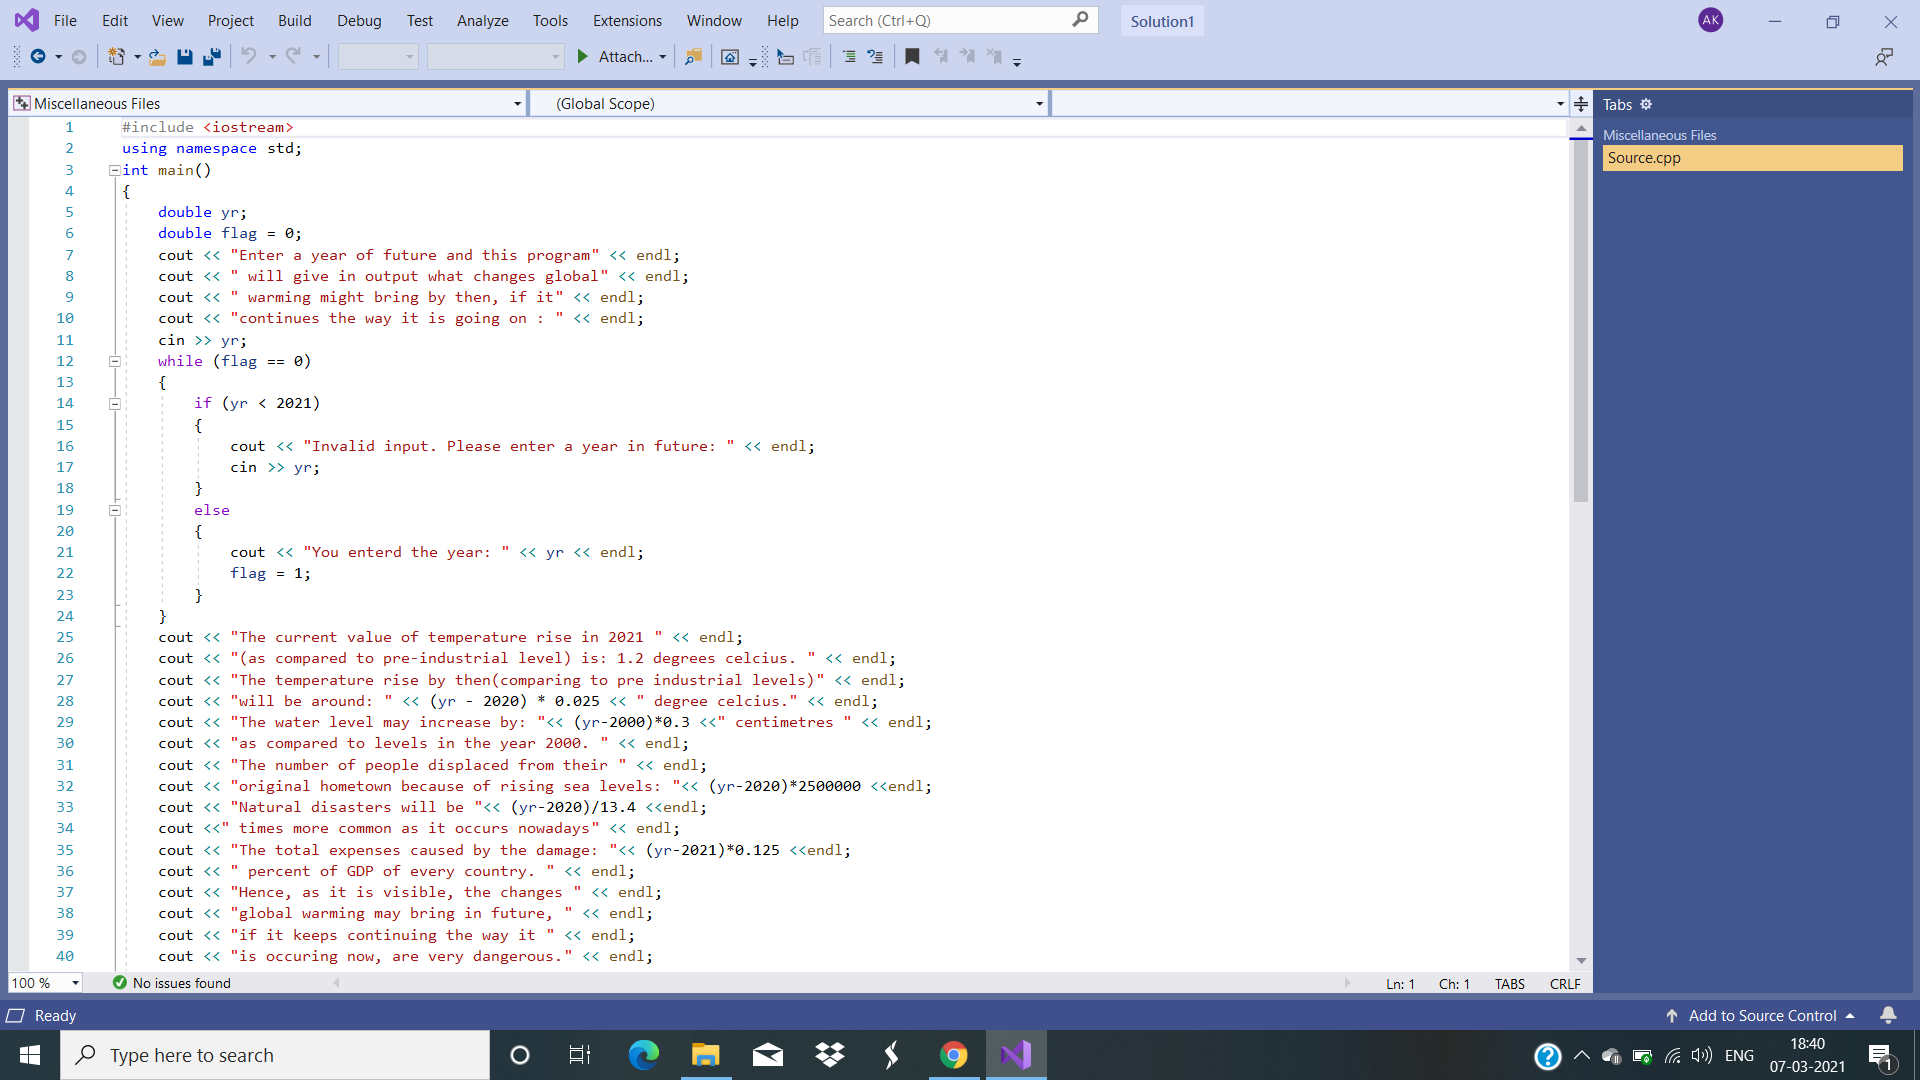1920x1080 pixels.
Task: Select the Source.cpp tab
Action: click(x=1751, y=158)
